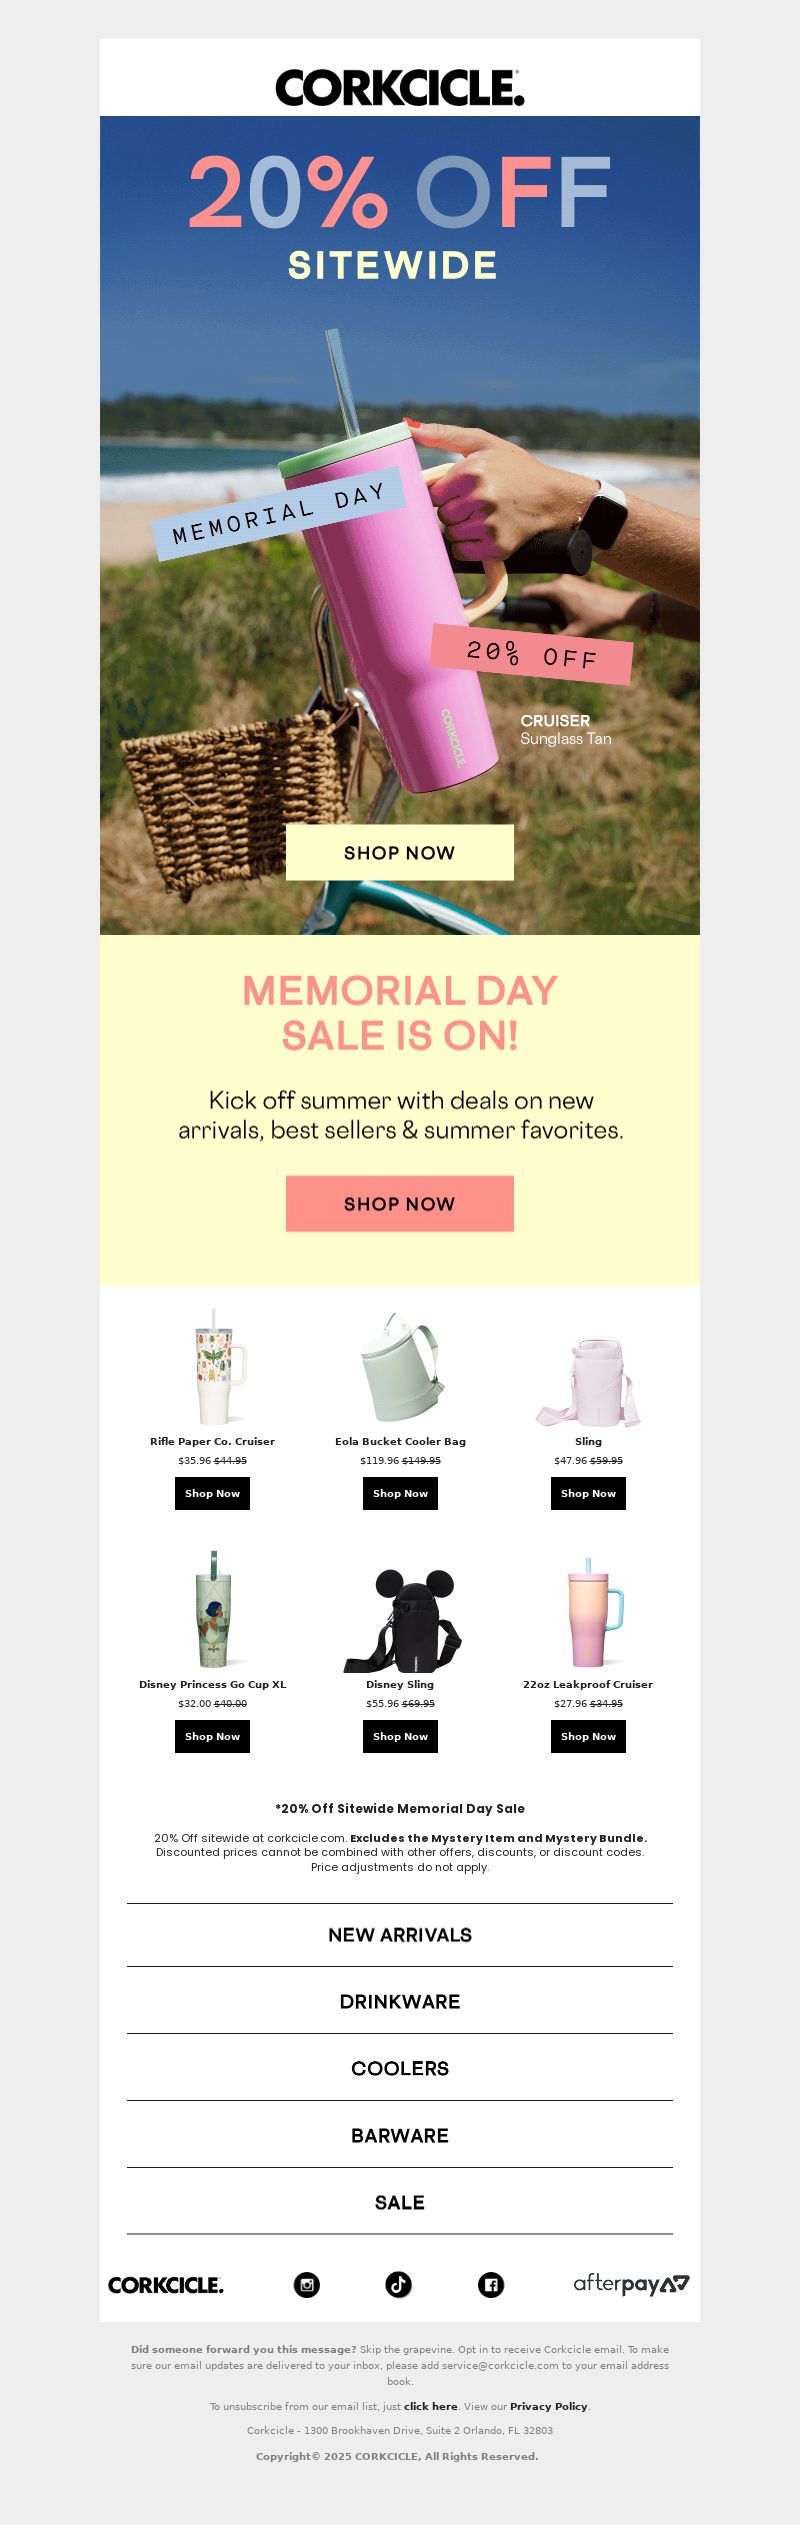Go to Drinkware category
This screenshot has width=800, height=2525.
click(x=400, y=2001)
